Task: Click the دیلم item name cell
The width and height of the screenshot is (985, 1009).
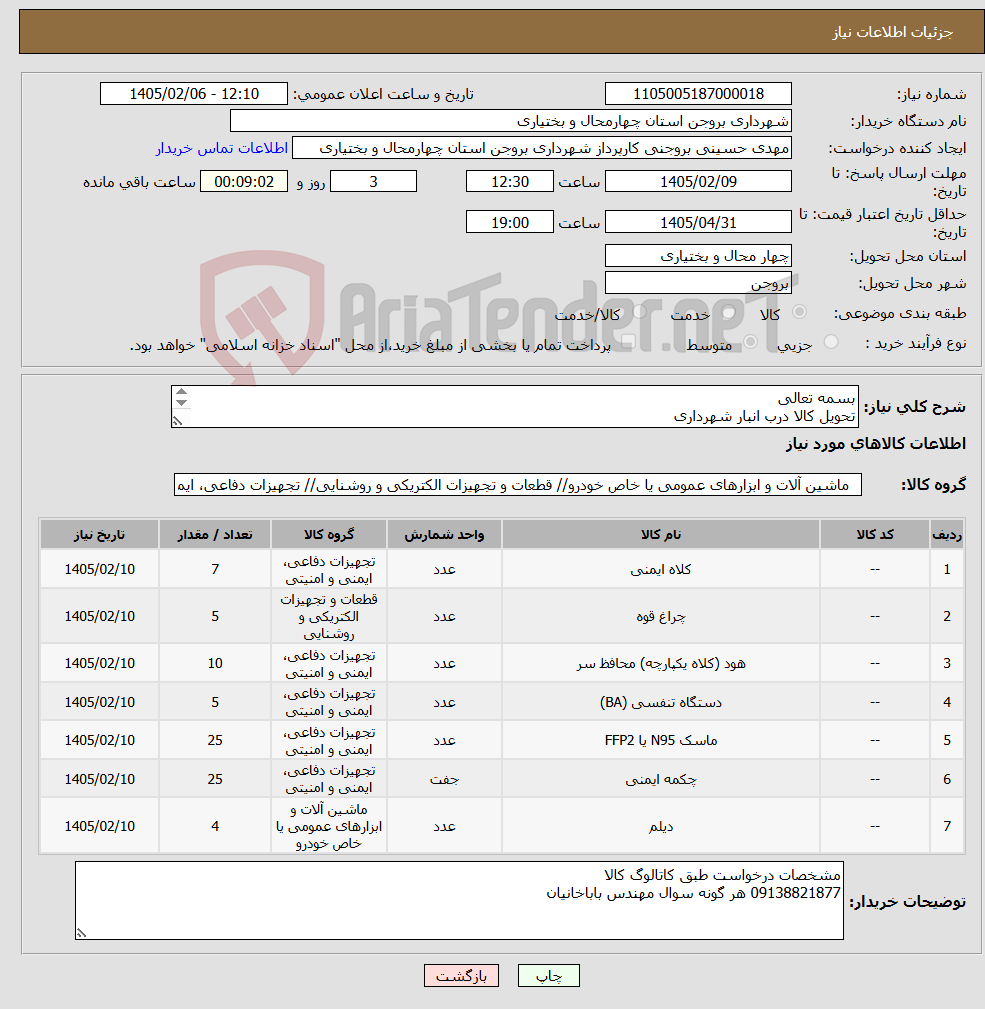Action: click(x=661, y=826)
